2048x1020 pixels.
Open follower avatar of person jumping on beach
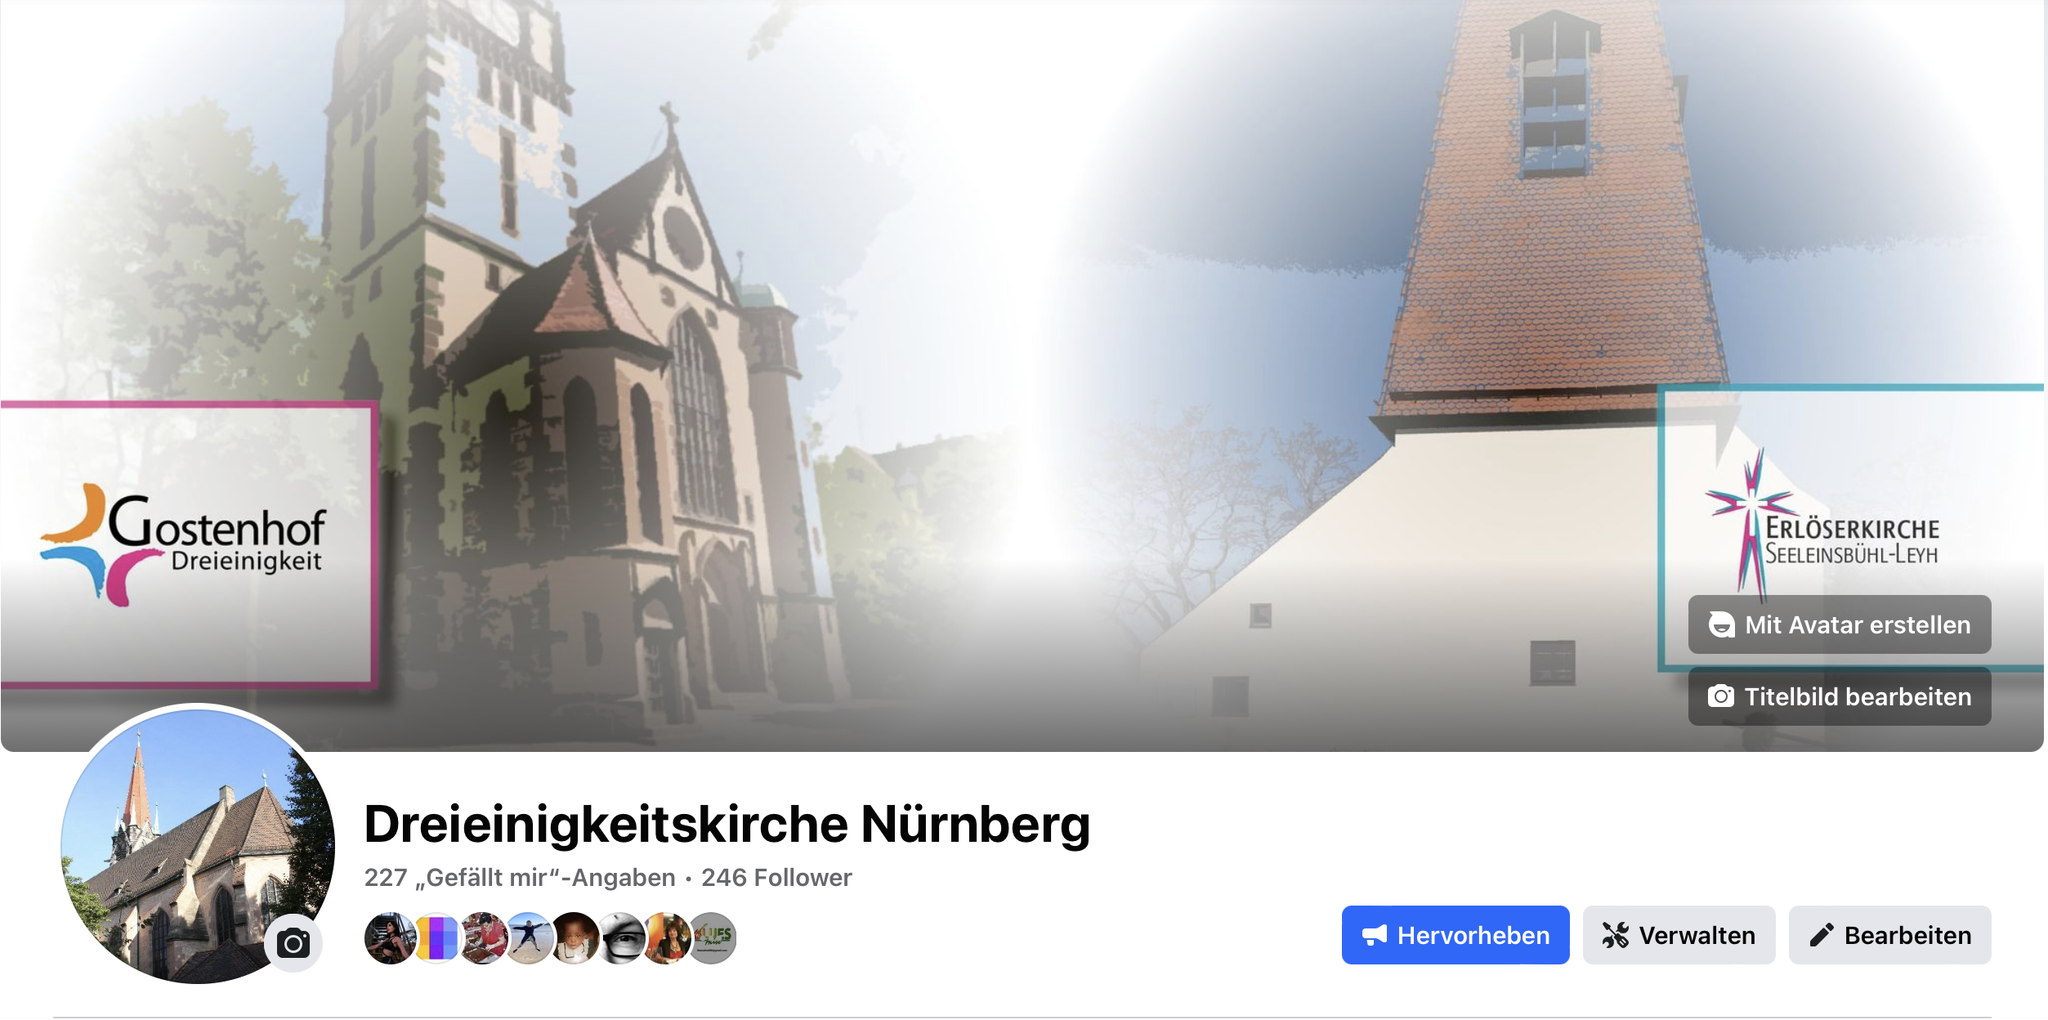pos(528,938)
